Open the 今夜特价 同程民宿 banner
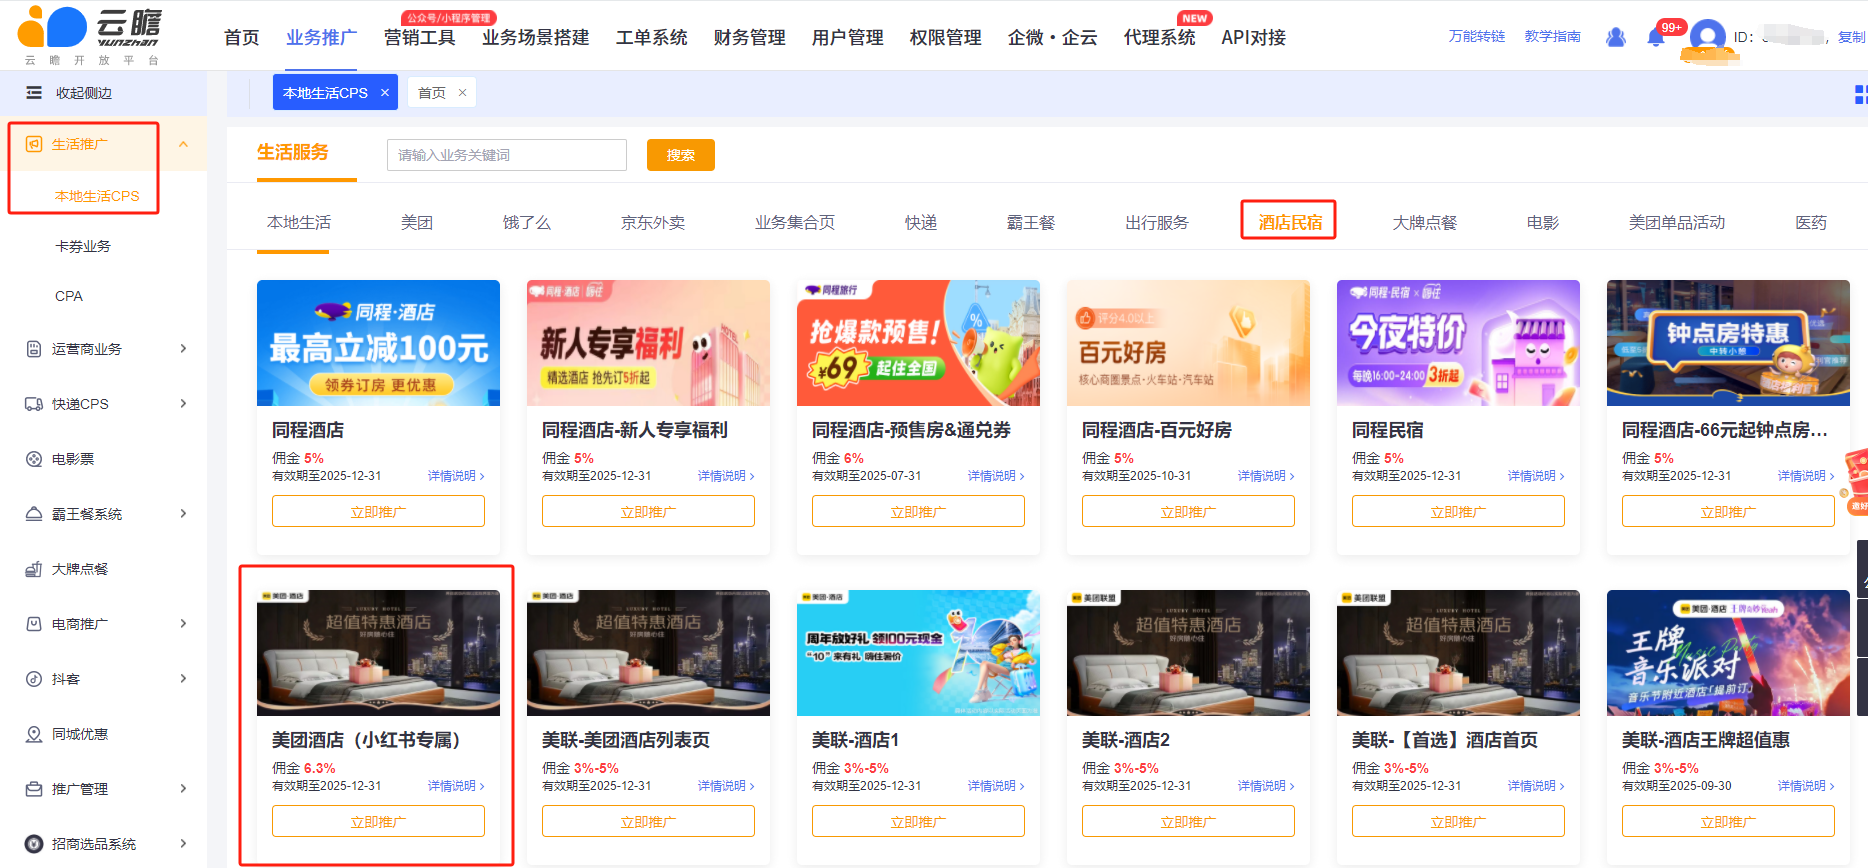Screen dimensions: 1868x868 (1458, 343)
